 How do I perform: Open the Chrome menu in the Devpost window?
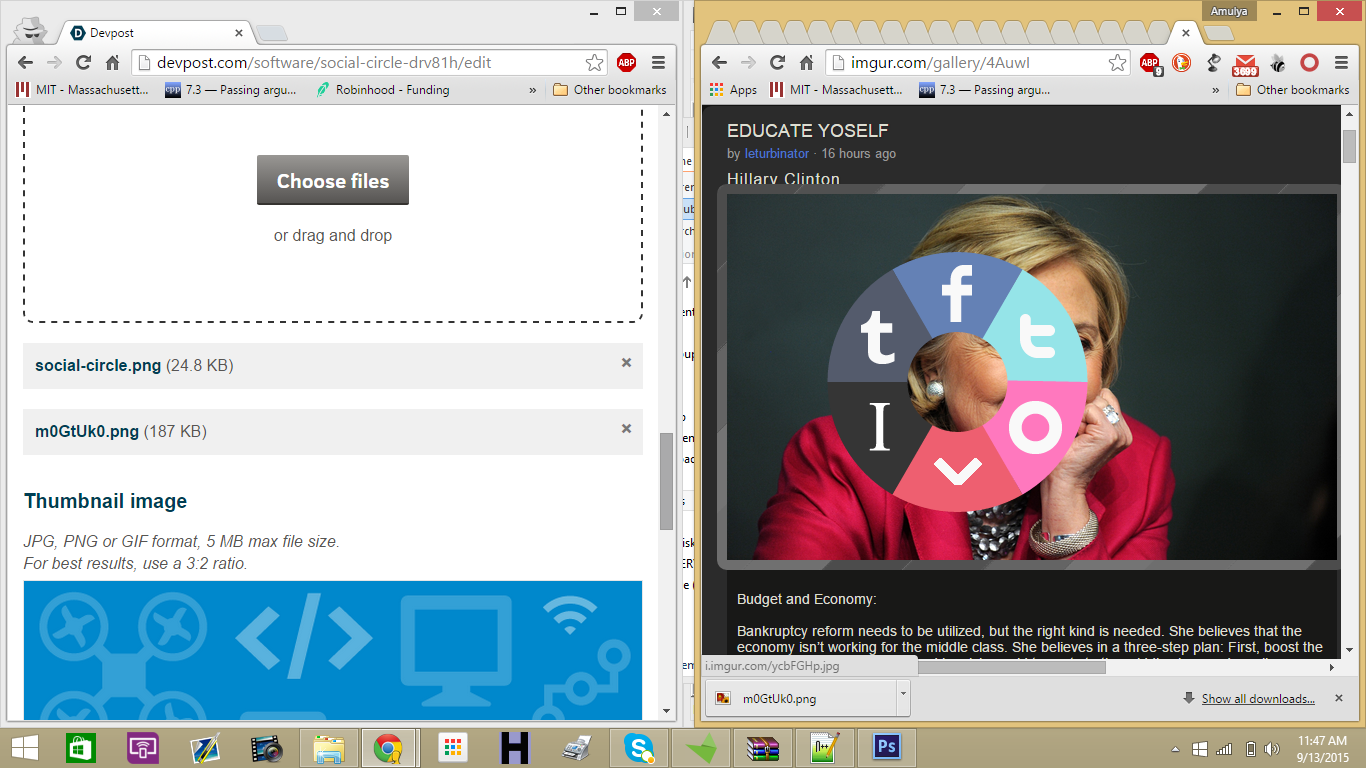[x=658, y=62]
